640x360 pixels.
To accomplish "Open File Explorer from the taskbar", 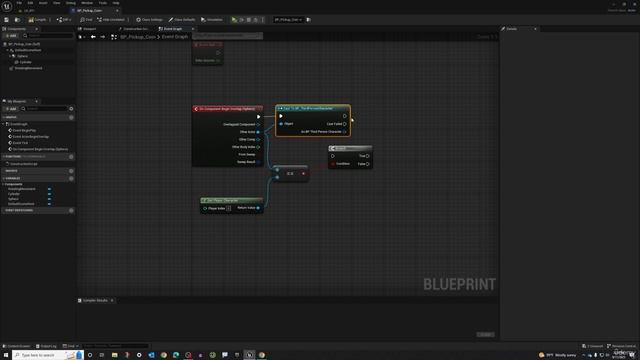I will point(115,355).
